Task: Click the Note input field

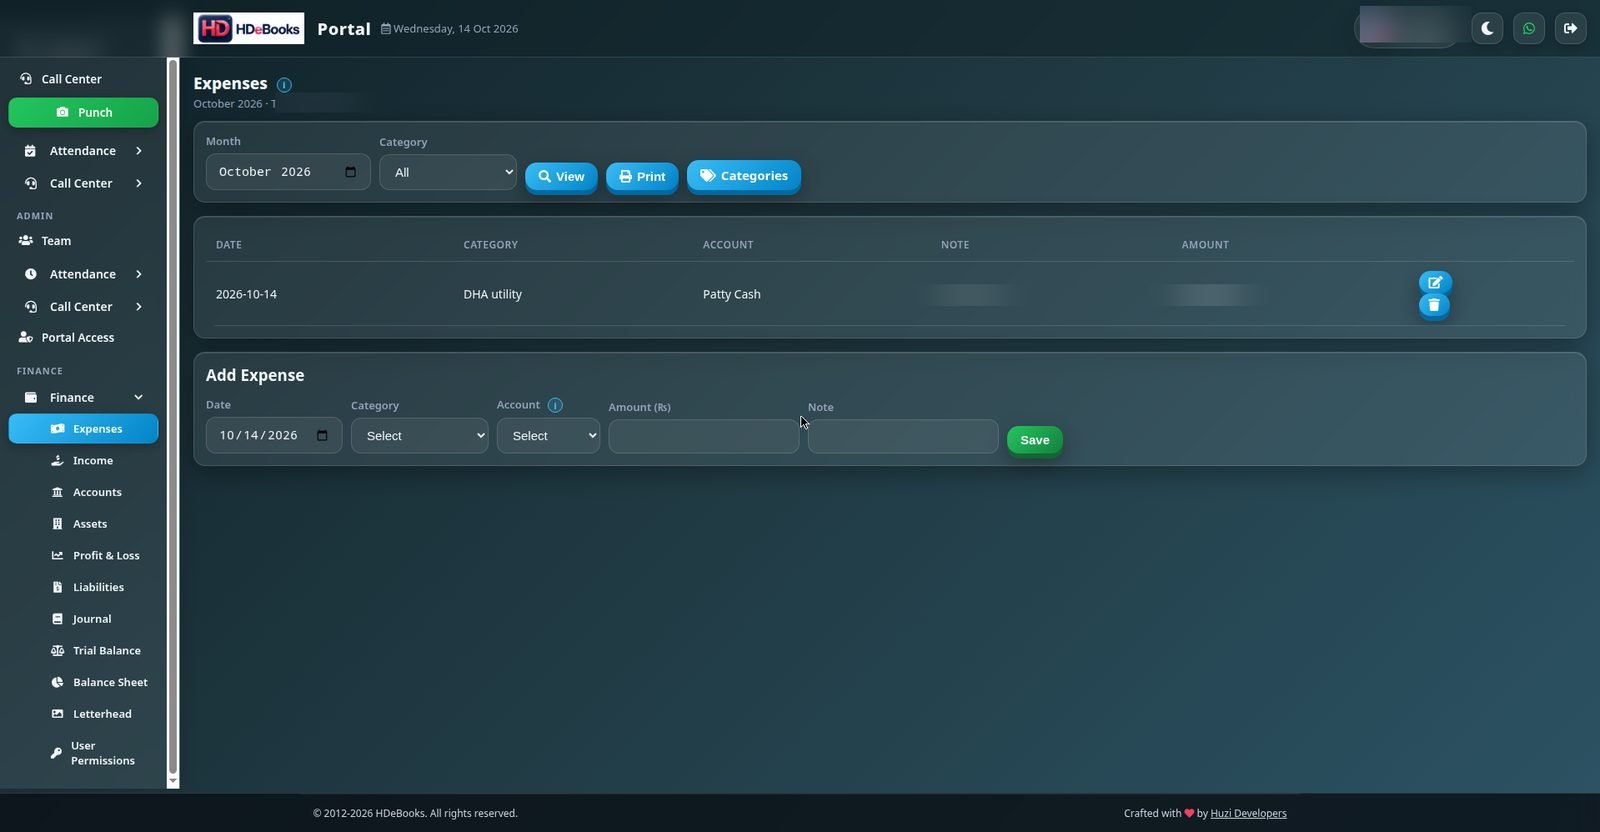Action: [x=903, y=437]
